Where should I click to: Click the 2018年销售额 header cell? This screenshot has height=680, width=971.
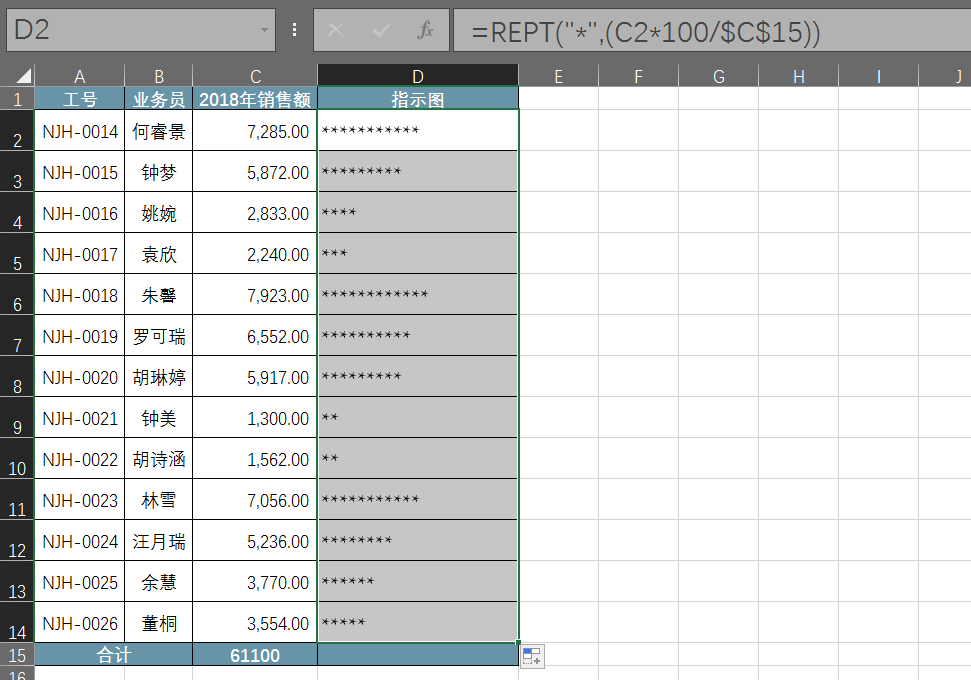tap(255, 98)
